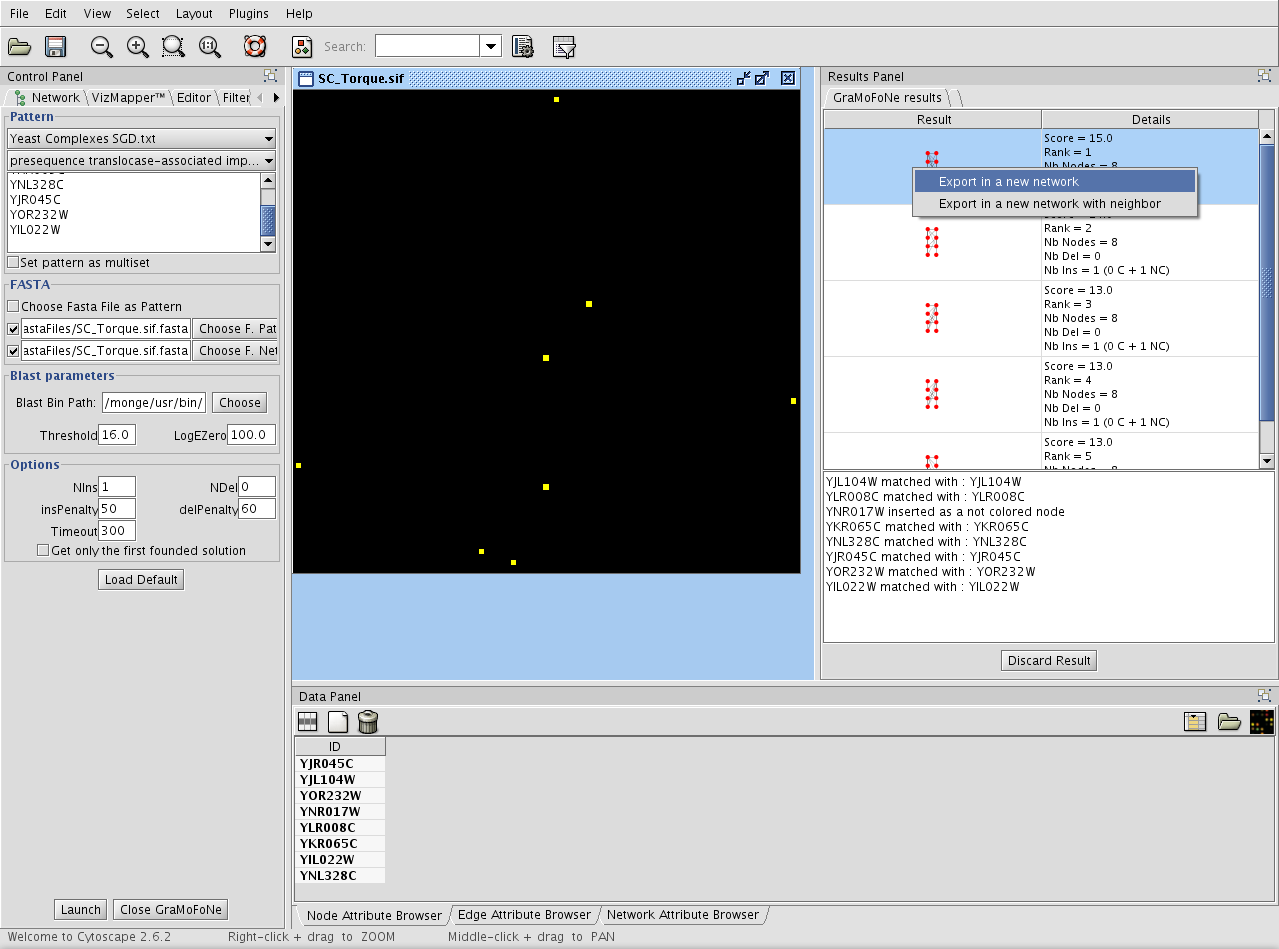The height and width of the screenshot is (949, 1279).
Task: Click the insPenalty input field
Action: 117,510
